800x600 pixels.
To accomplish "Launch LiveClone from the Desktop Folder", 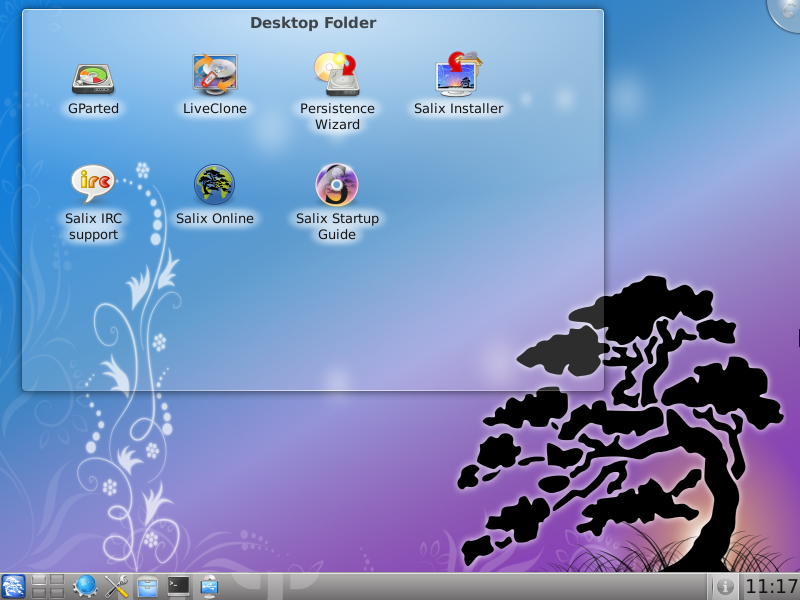I will click(215, 74).
